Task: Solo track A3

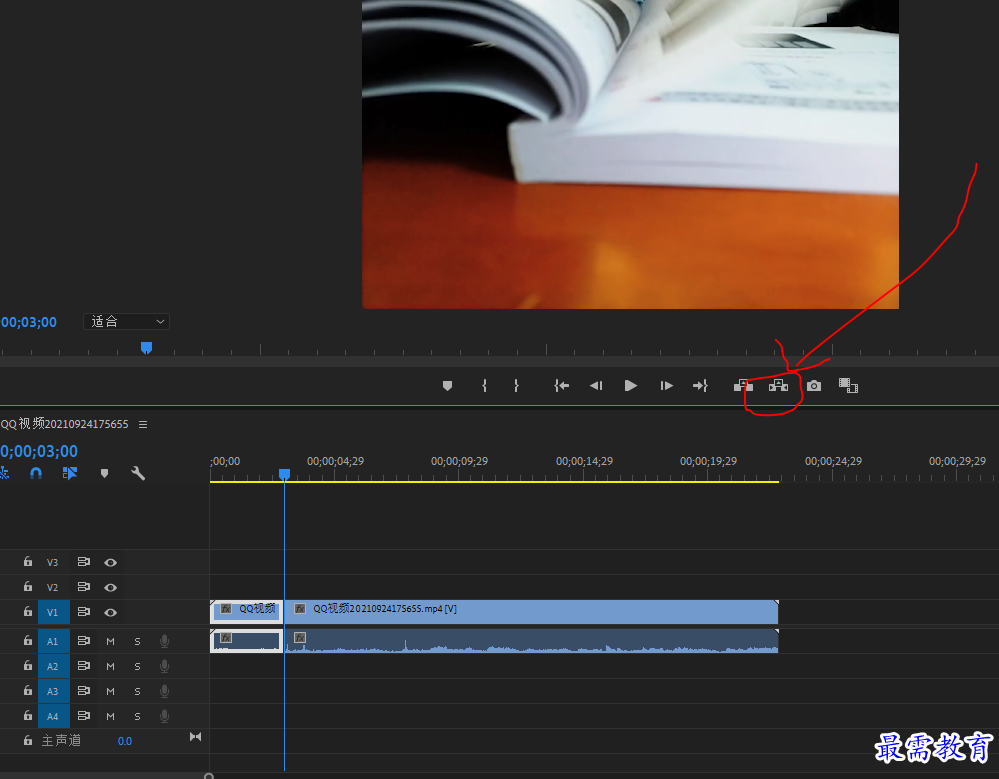Action: tap(138, 691)
